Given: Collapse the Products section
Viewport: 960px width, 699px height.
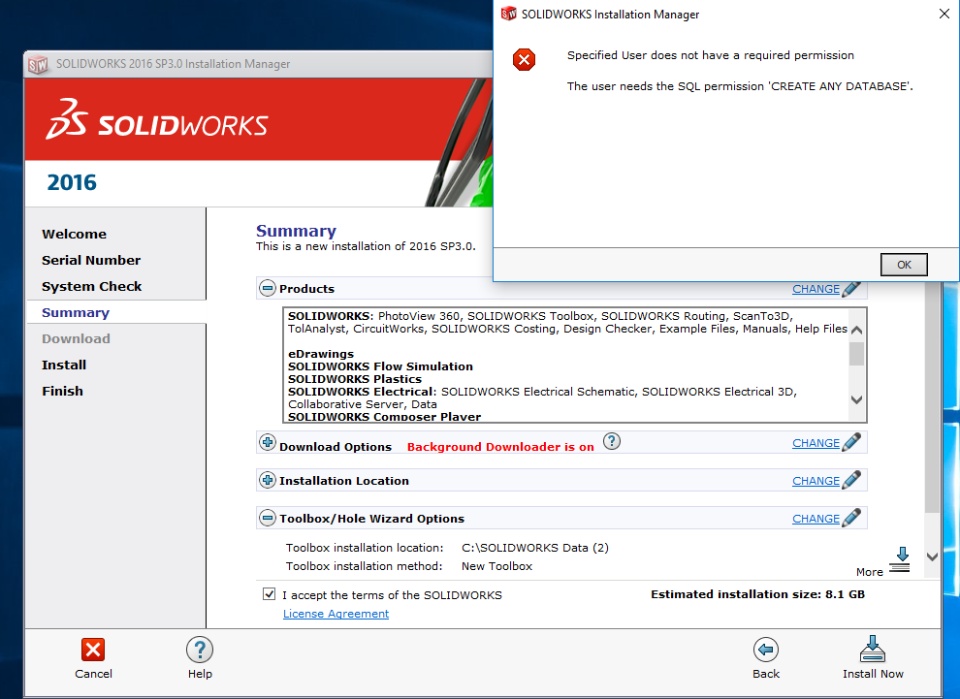Looking at the screenshot, I should pos(267,288).
